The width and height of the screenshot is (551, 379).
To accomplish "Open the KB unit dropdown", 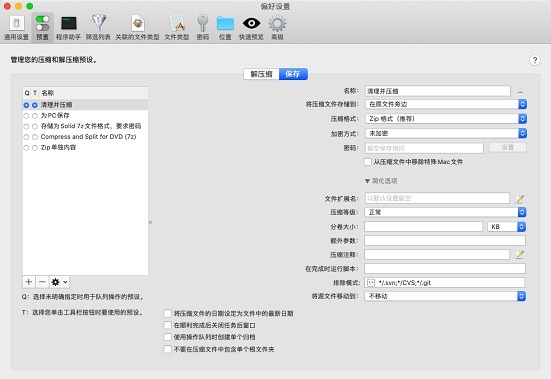I will click(506, 227).
